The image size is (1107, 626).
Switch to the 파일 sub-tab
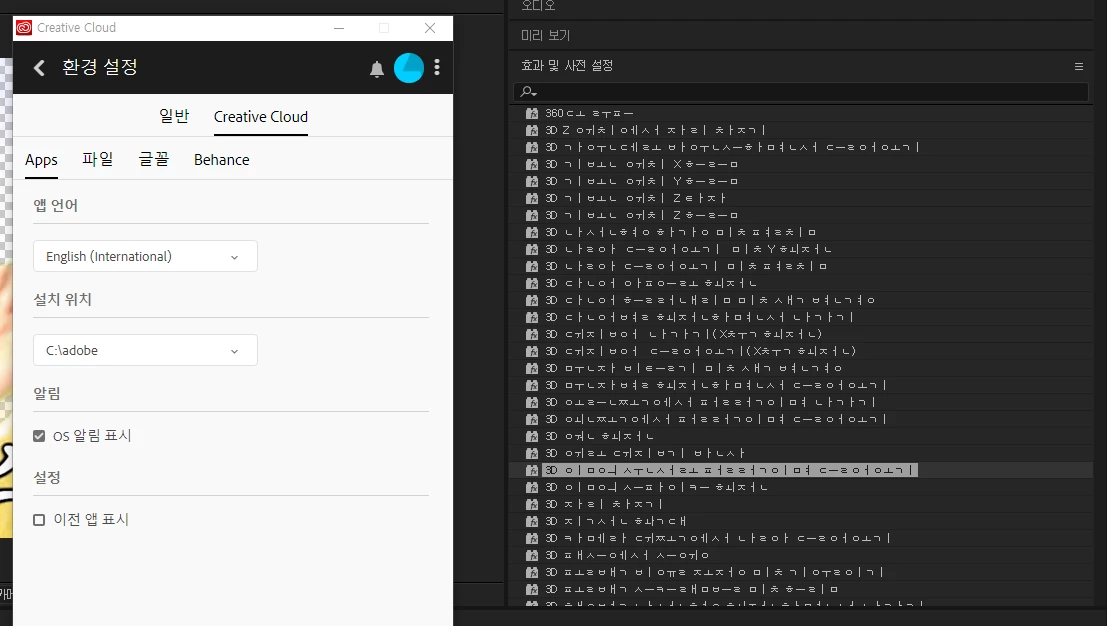(97, 159)
